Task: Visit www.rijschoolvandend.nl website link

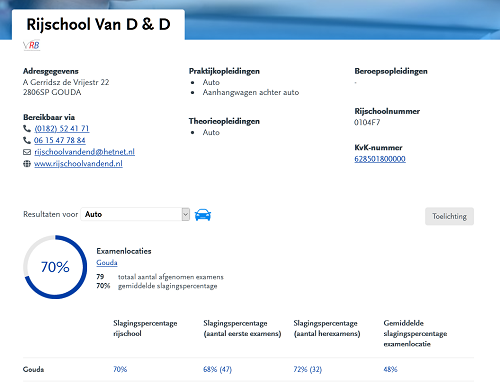Action: 78,163
